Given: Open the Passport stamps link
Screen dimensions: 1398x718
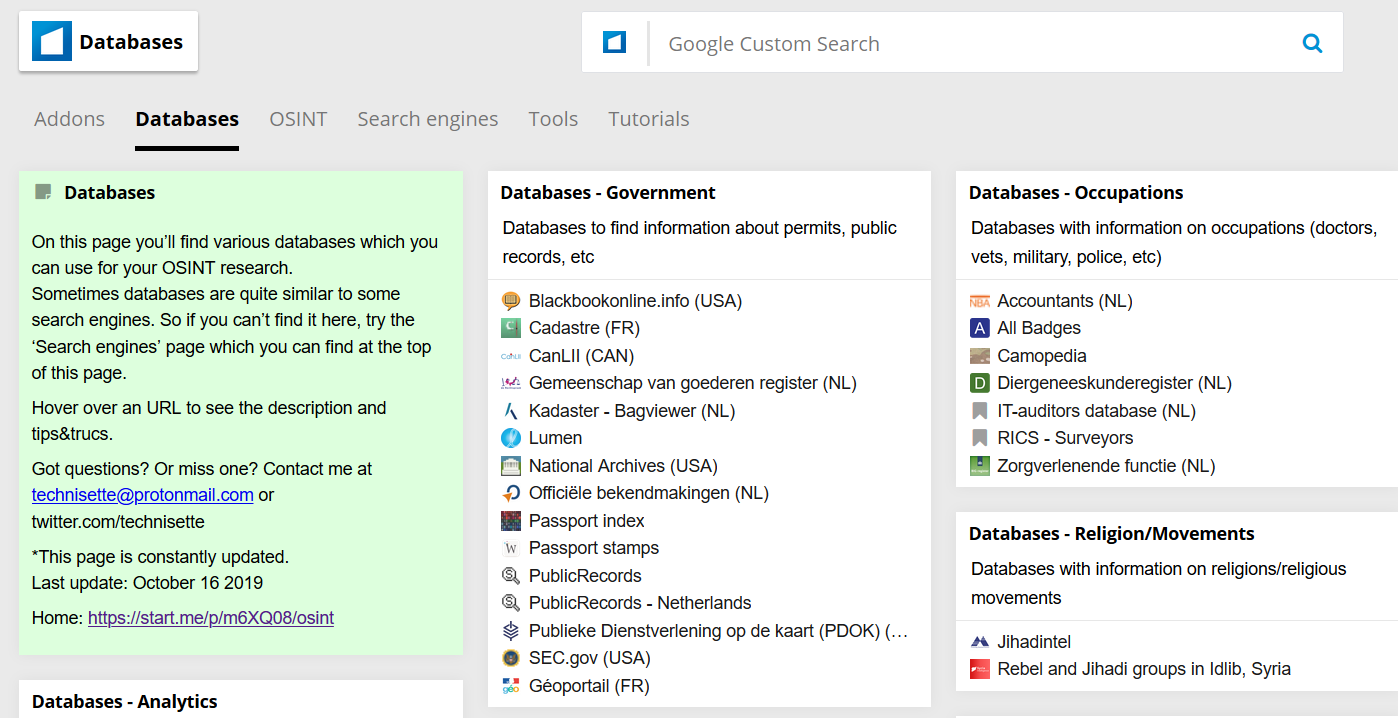Looking at the screenshot, I should (594, 548).
